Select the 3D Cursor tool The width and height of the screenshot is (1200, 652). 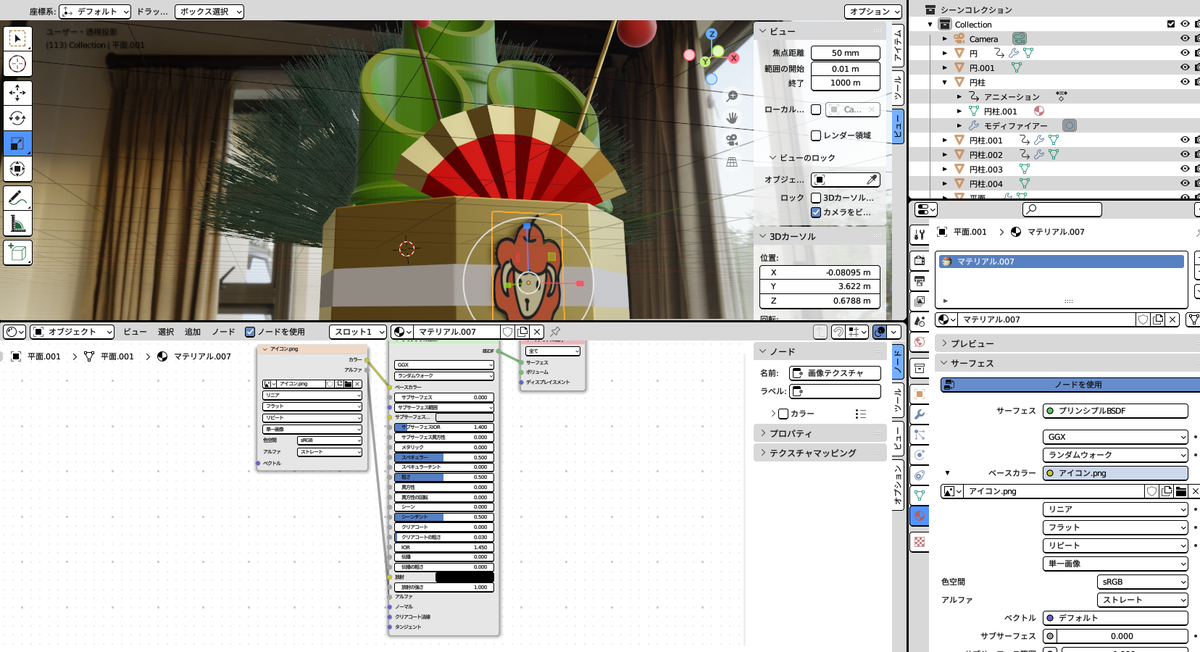pyautogui.click(x=19, y=66)
